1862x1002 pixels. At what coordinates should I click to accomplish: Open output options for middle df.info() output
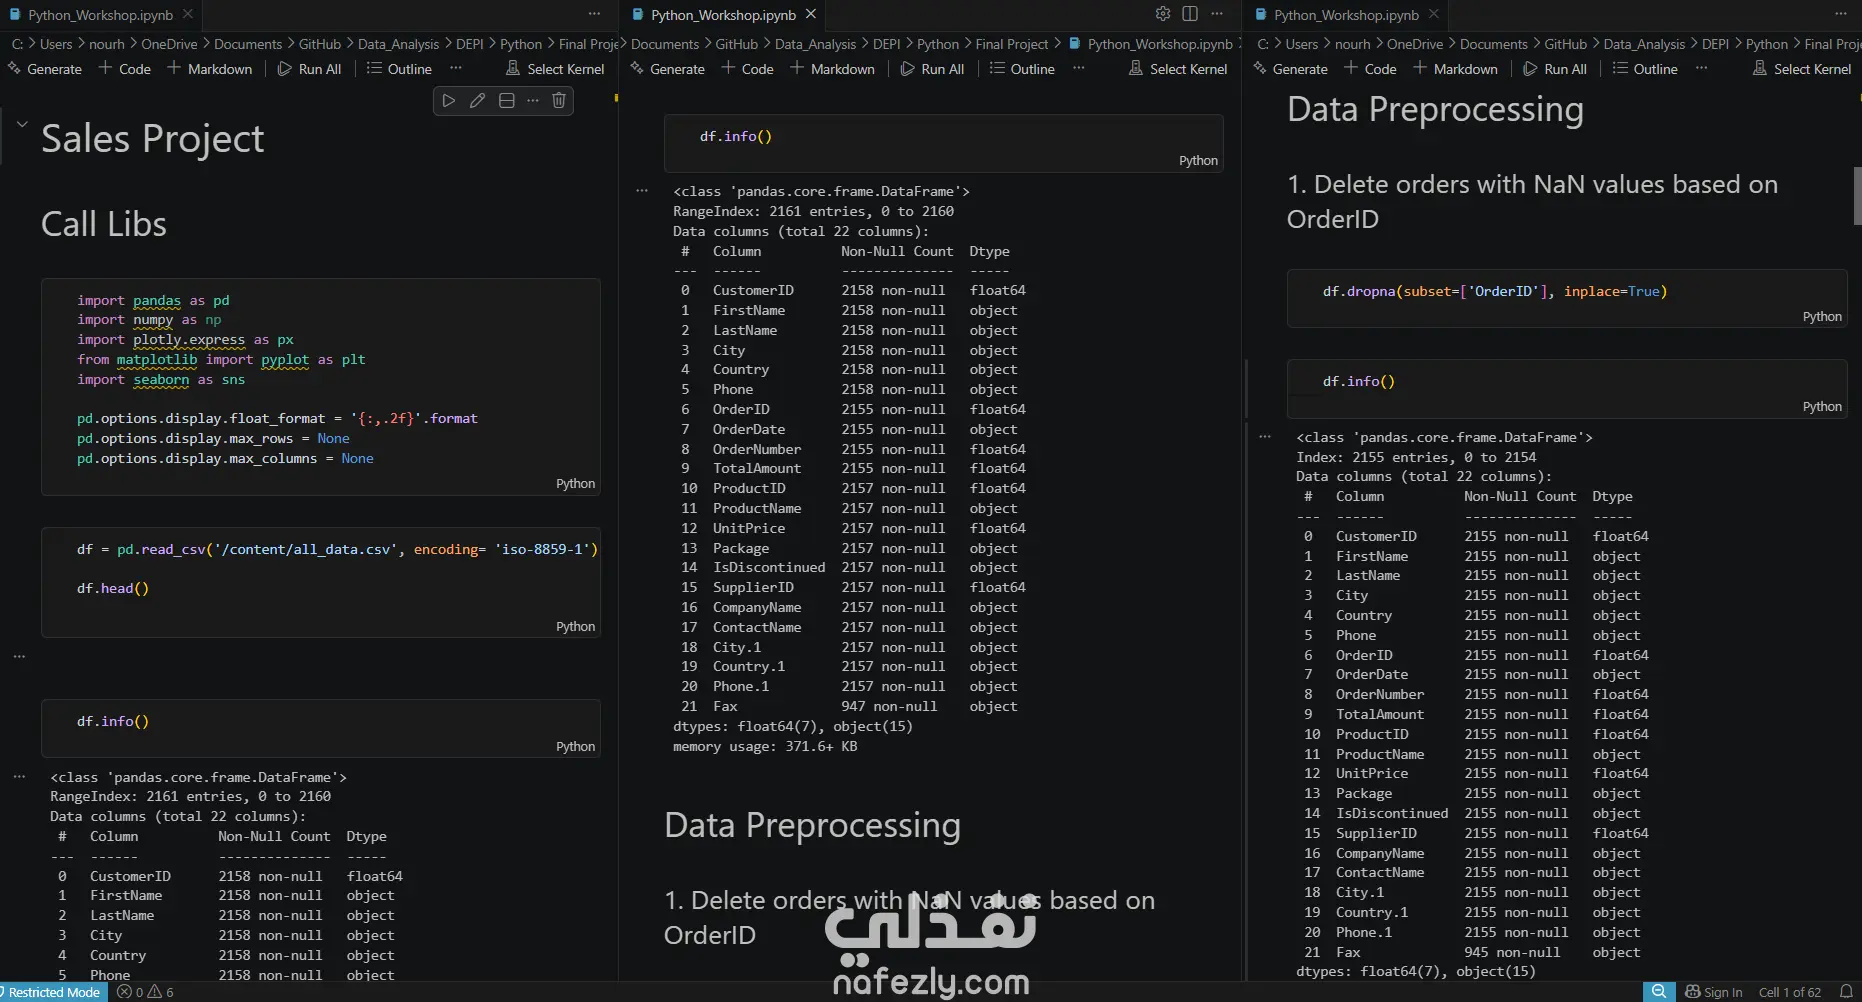pyautogui.click(x=642, y=190)
